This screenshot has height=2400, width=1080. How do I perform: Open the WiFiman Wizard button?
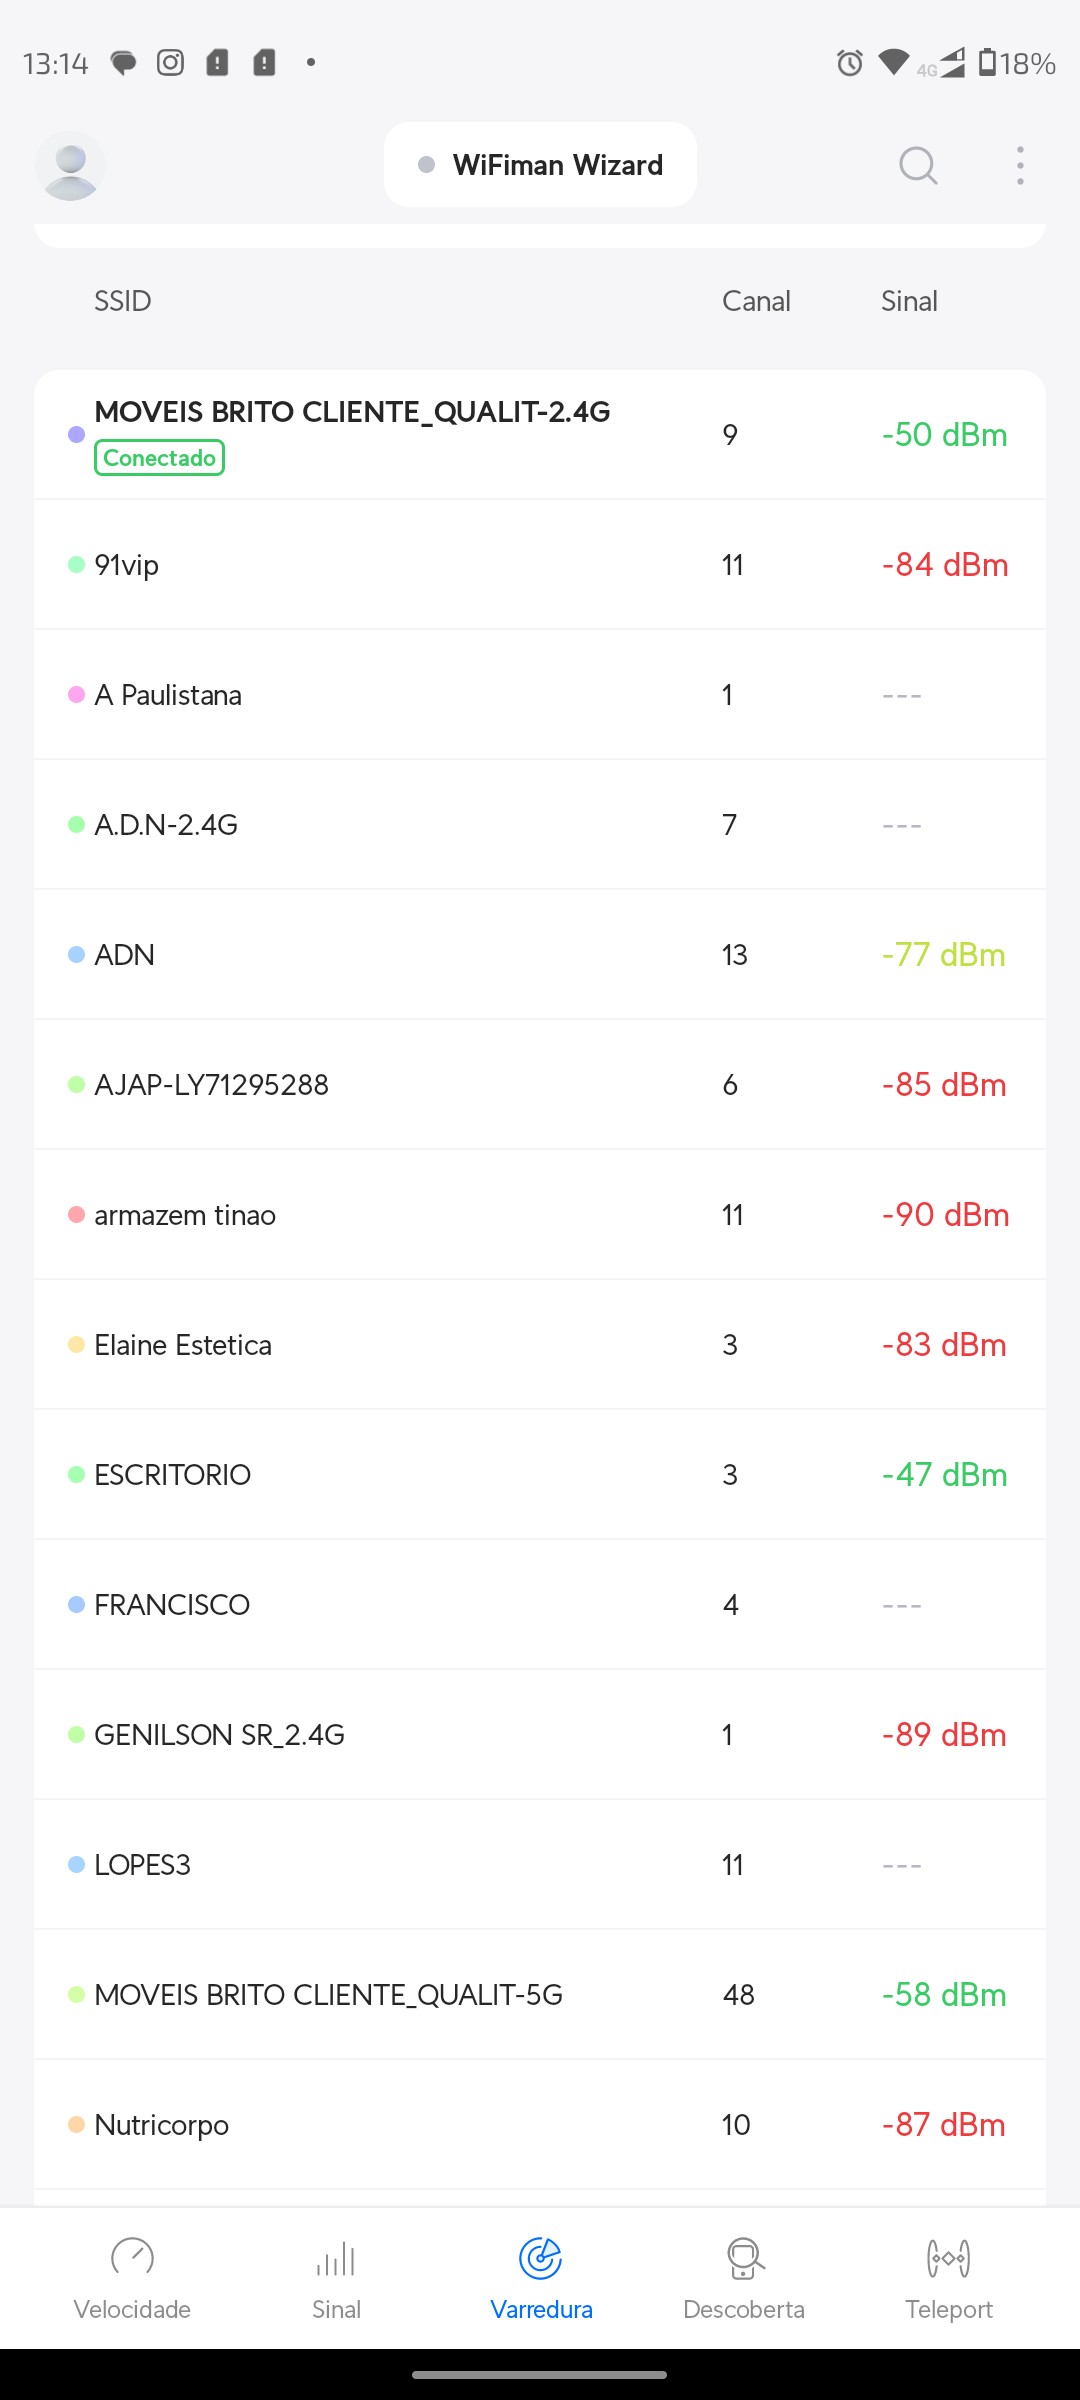[x=540, y=165]
